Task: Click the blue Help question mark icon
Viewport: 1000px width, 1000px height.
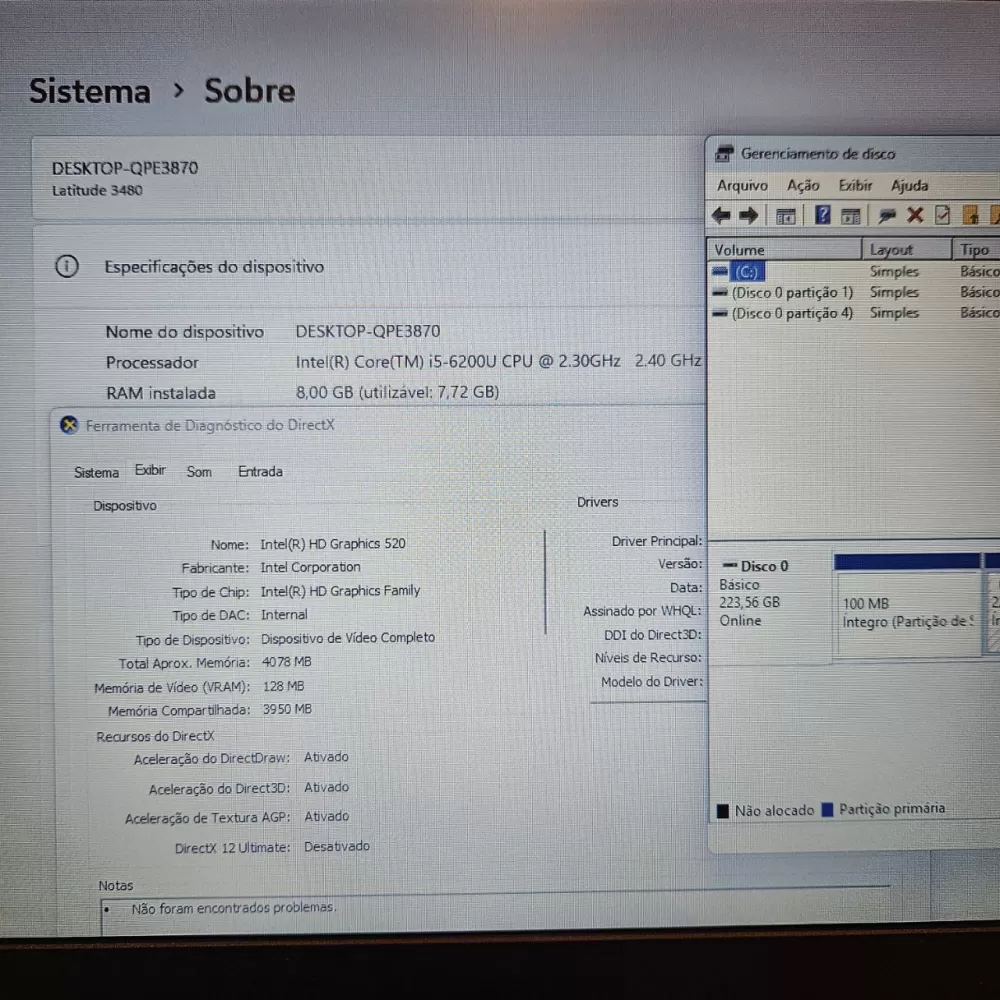Action: click(822, 215)
